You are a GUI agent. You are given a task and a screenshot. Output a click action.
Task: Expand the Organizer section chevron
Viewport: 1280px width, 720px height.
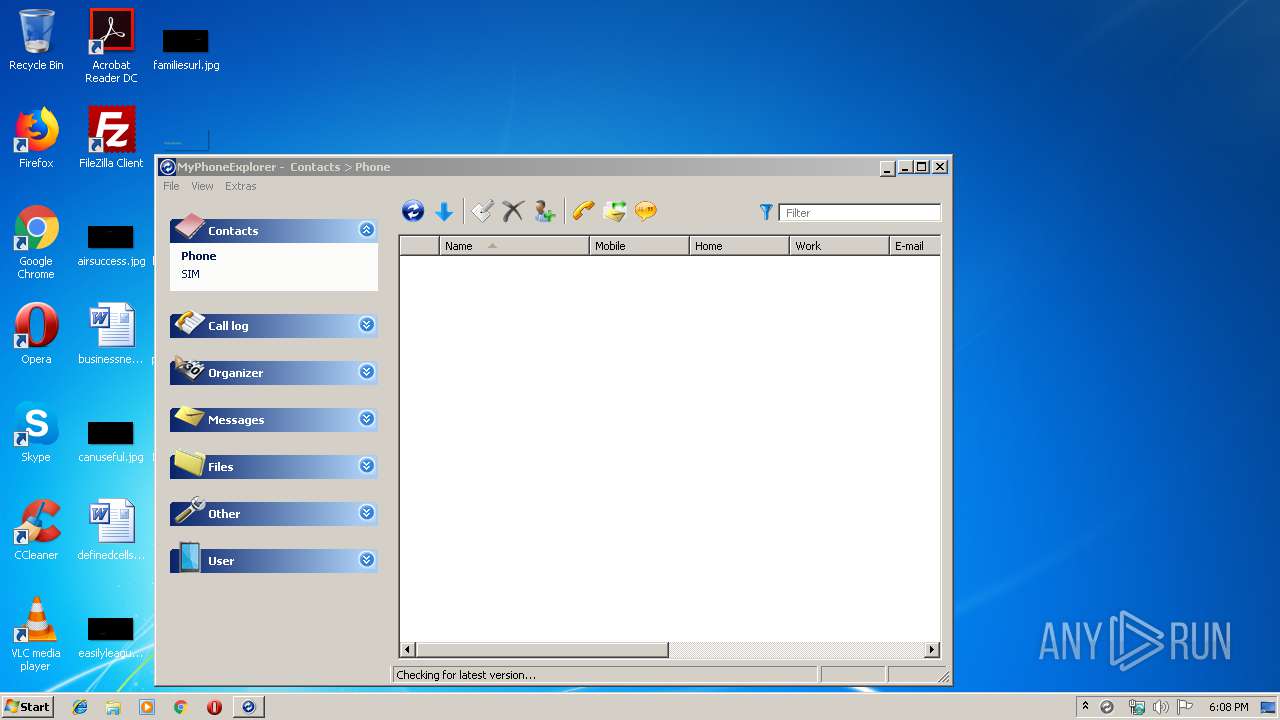pyautogui.click(x=366, y=372)
